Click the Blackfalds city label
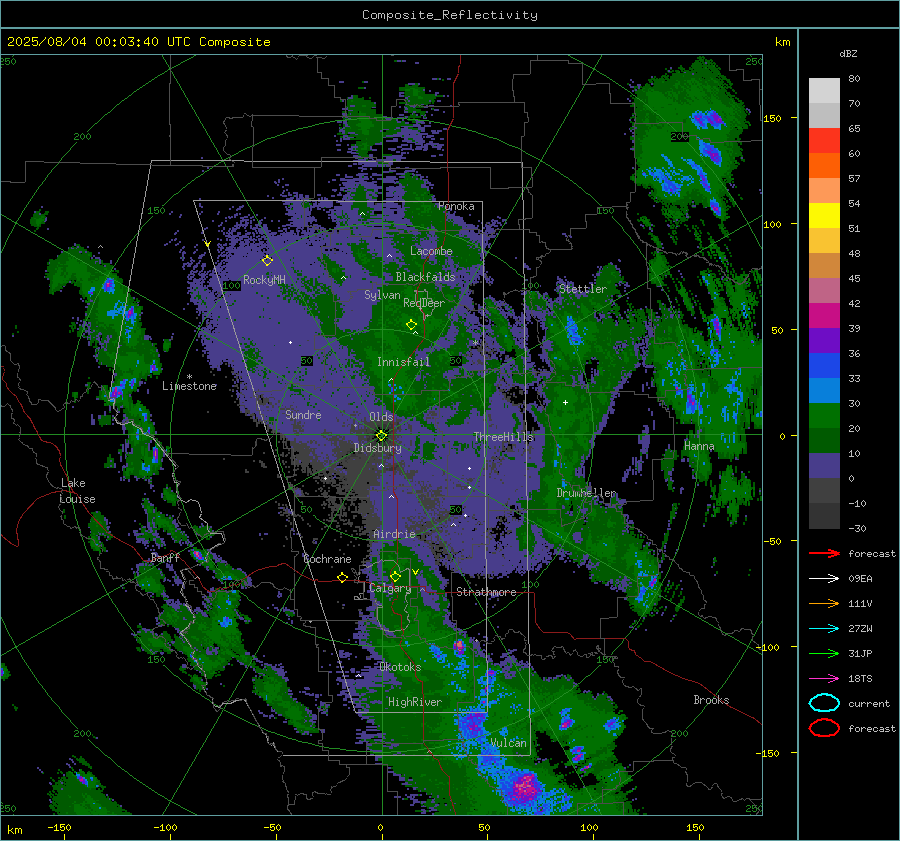The image size is (900, 841). (x=425, y=277)
